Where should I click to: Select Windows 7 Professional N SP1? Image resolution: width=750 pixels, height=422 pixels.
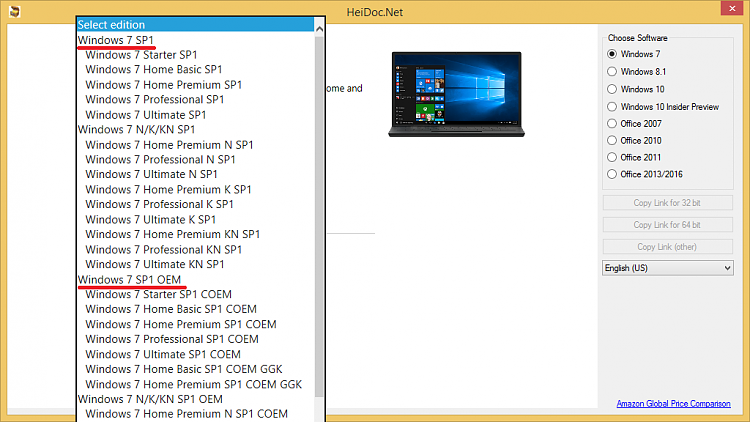pos(160,159)
